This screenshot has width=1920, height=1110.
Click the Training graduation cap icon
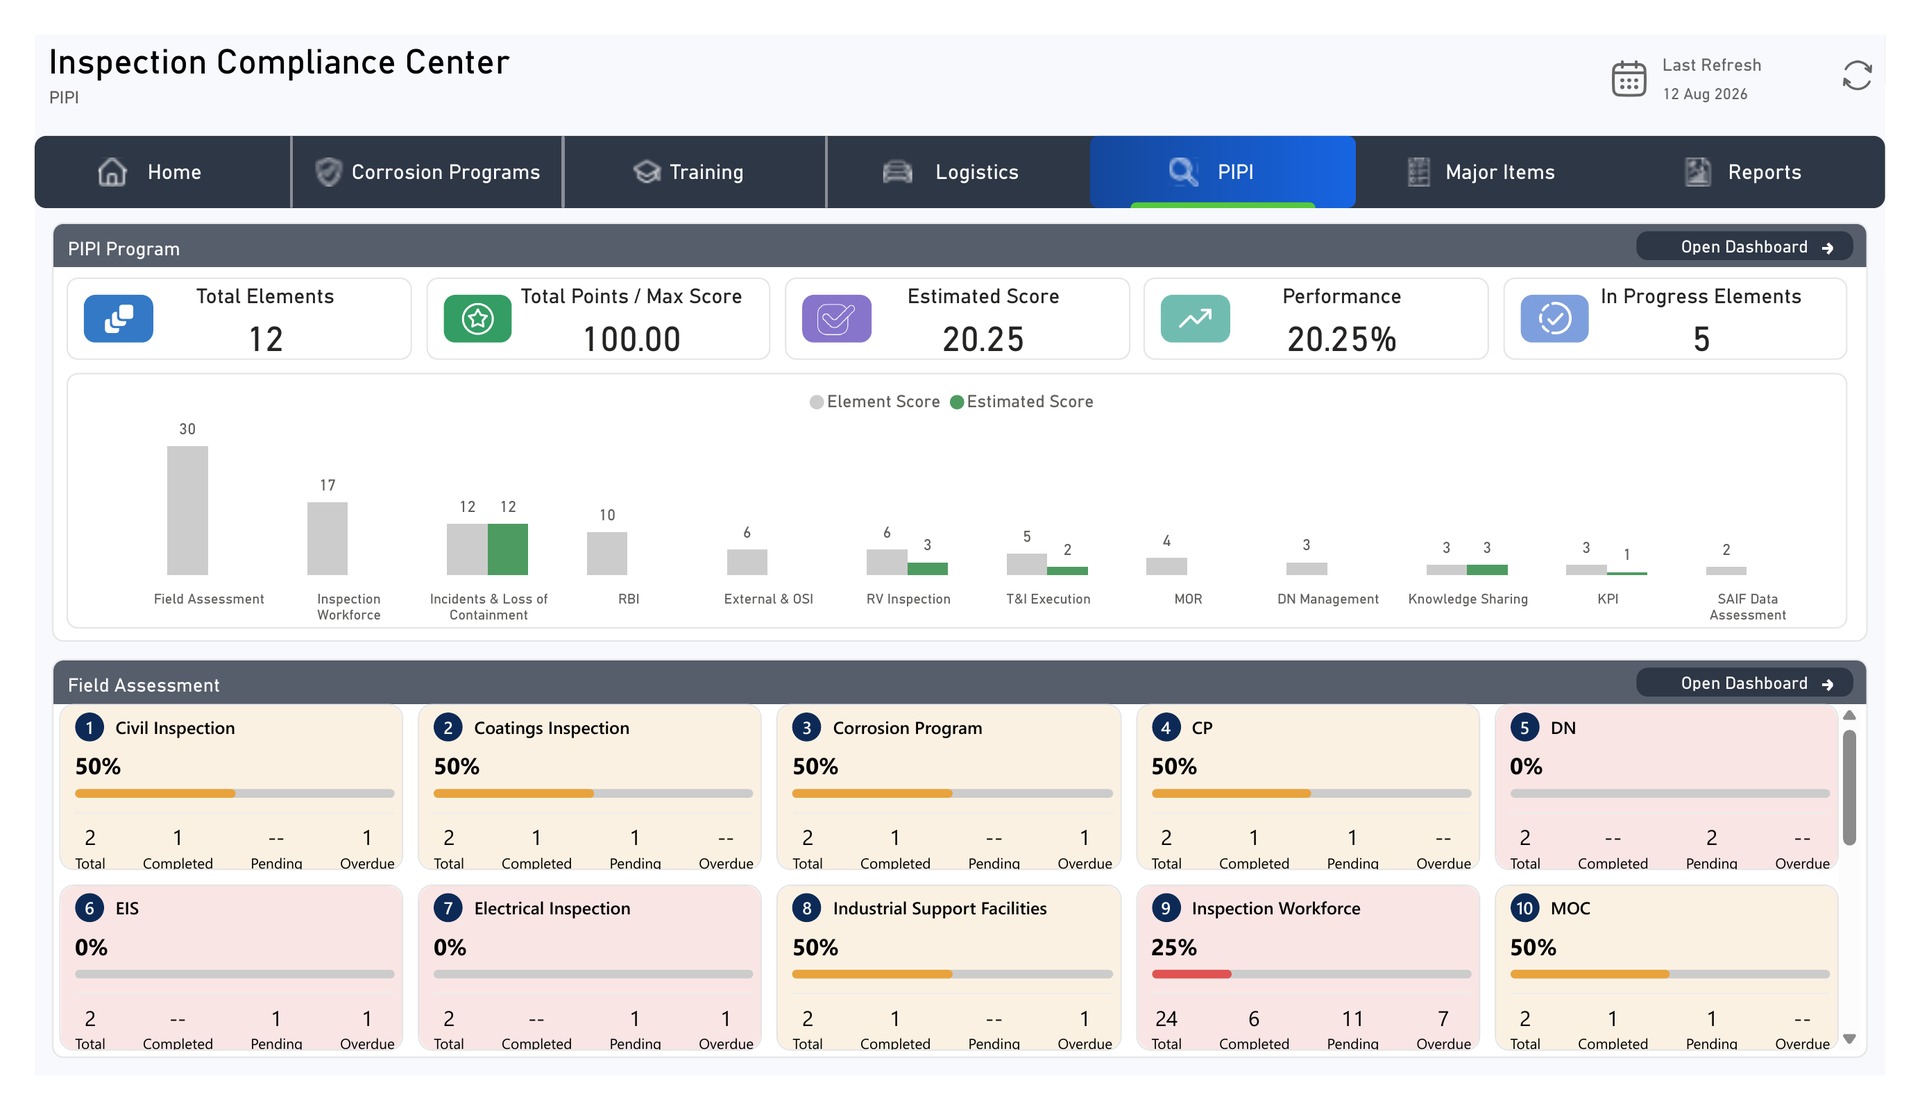[x=647, y=172]
